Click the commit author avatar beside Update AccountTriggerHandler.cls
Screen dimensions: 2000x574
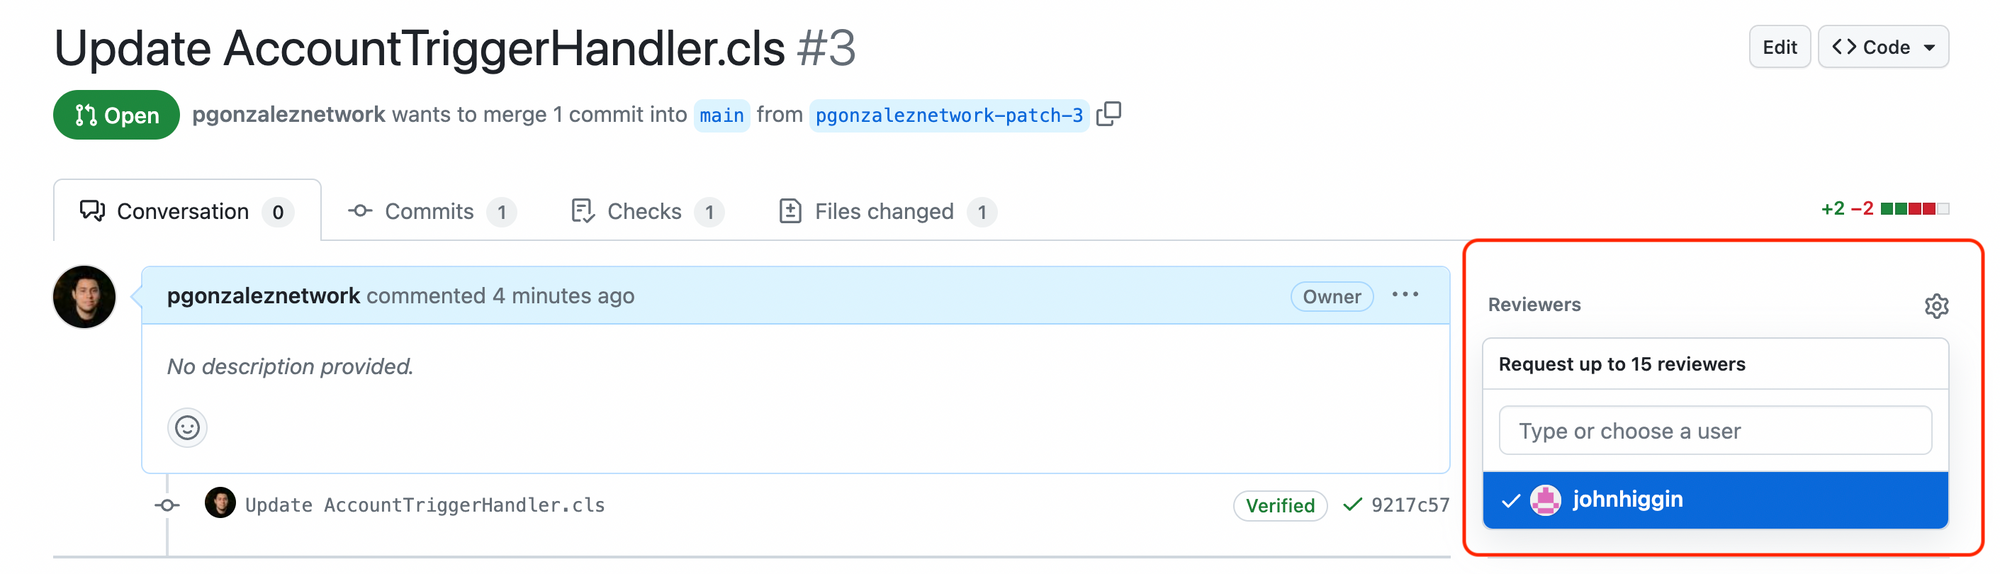tap(220, 503)
